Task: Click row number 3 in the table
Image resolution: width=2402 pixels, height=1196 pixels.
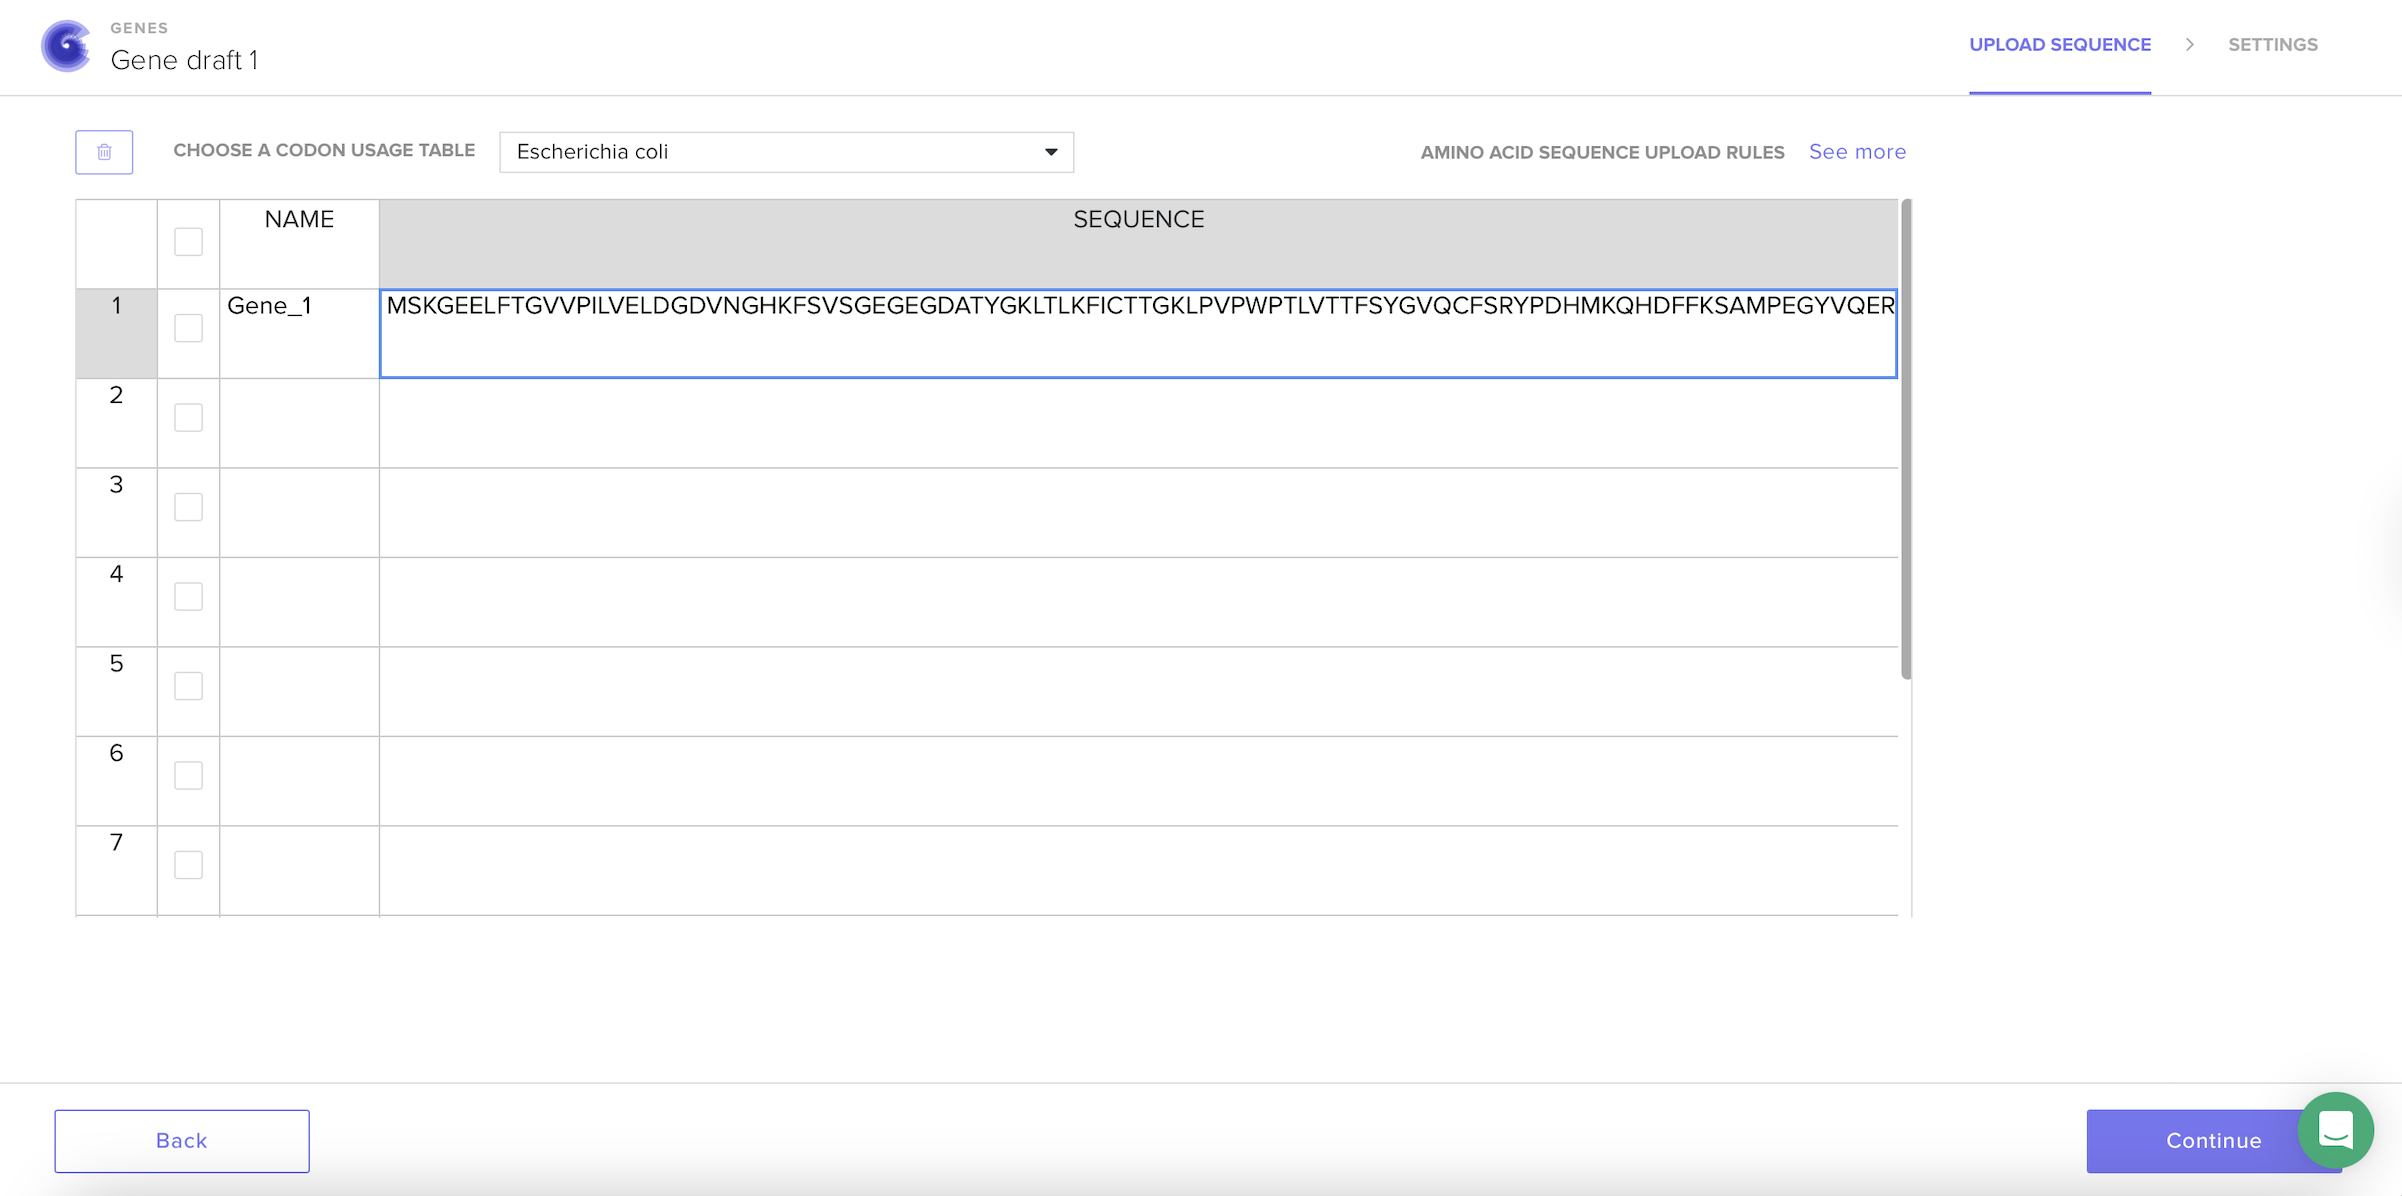Action: tap(115, 484)
